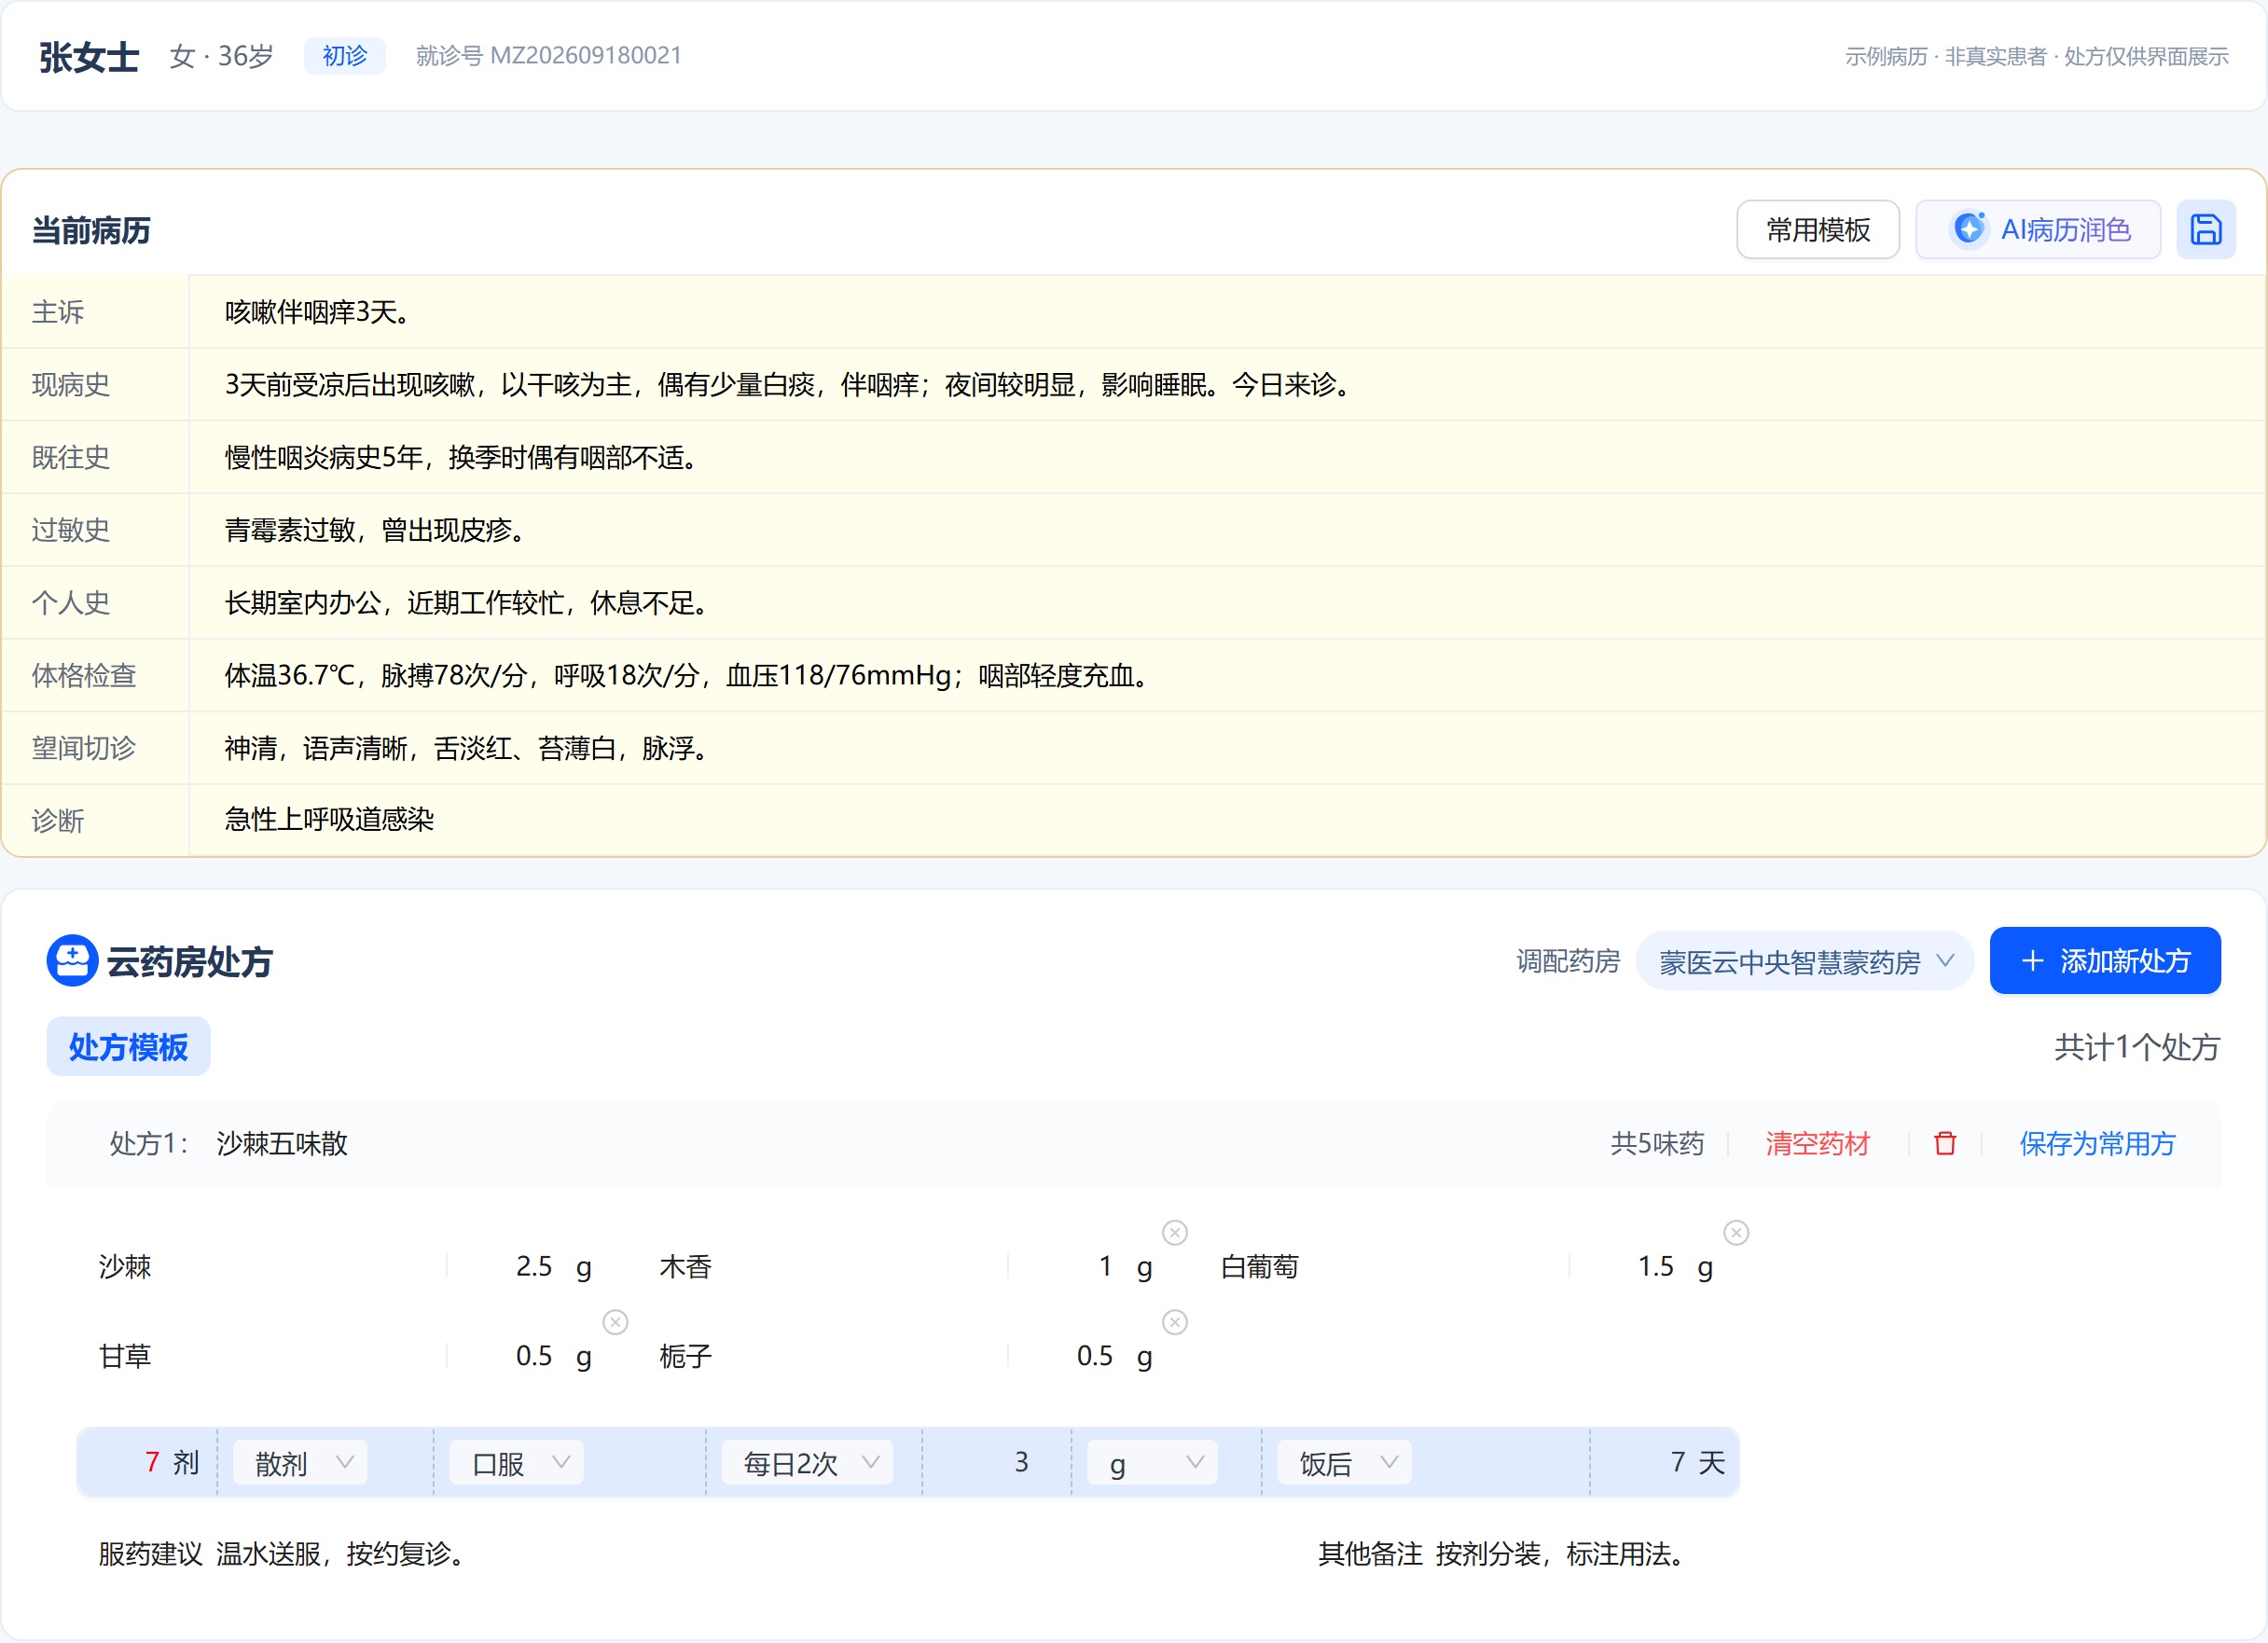Click the 既往史 text about 慢性咽炎
Image resolution: width=2268 pixels, height=1643 pixels.
coord(462,457)
